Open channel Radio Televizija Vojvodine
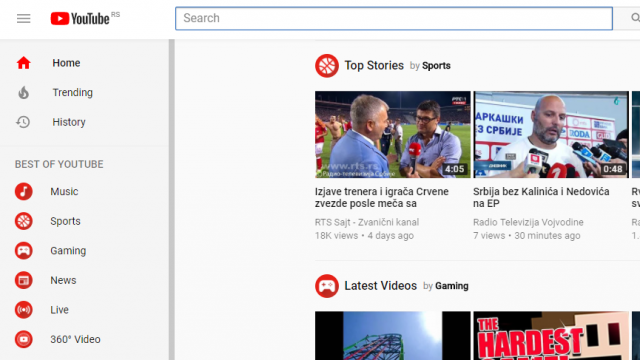Image resolution: width=640 pixels, height=360 pixels. 528,222
